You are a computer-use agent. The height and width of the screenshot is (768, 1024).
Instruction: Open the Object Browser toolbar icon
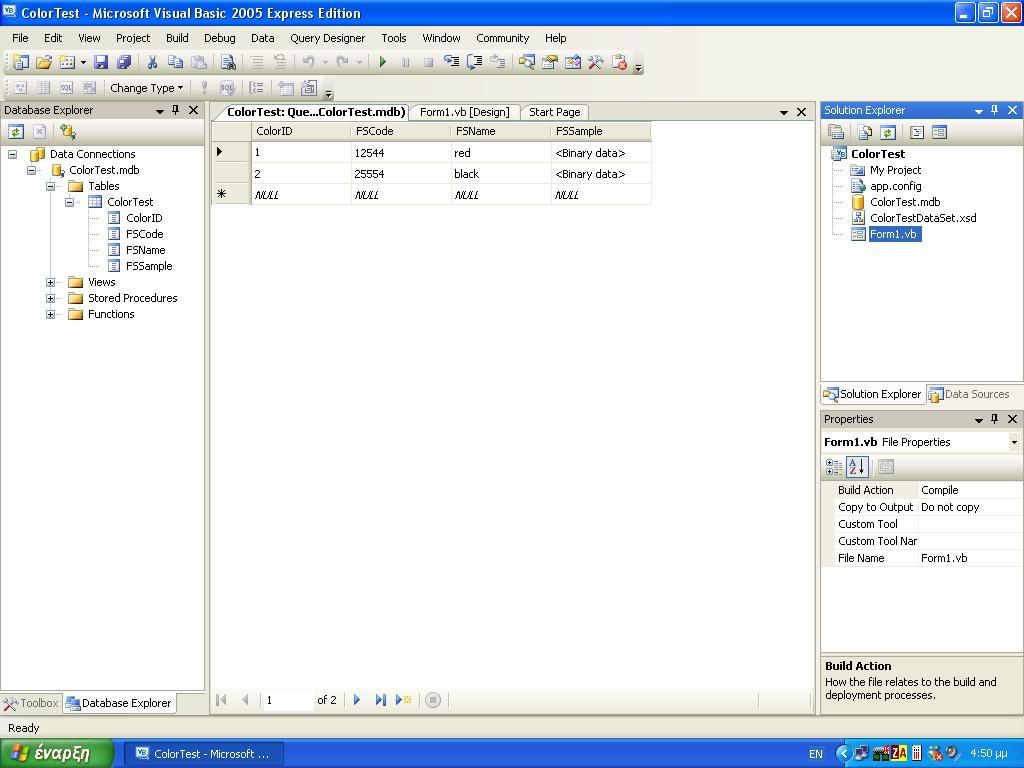(573, 62)
